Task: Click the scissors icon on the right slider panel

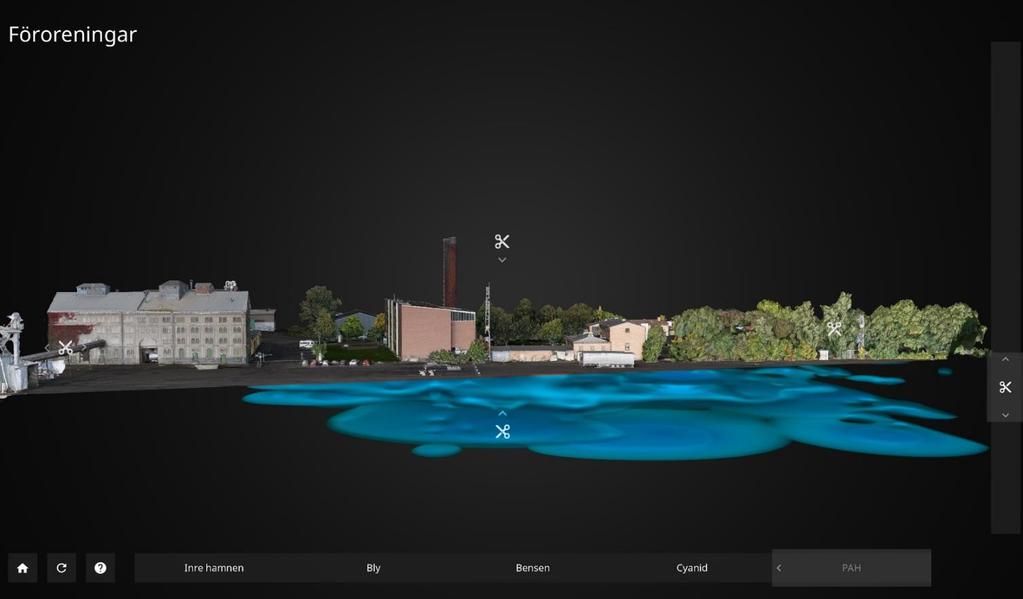Action: click(x=1005, y=387)
